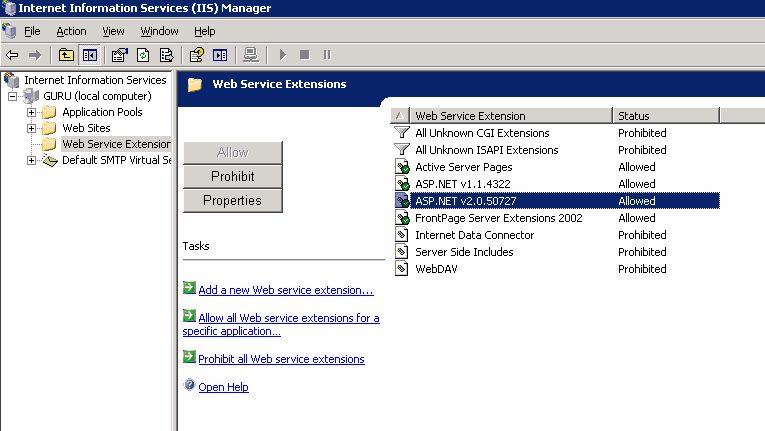Open Add a new Web service extension link
Image resolution: width=765 pixels, height=431 pixels.
pyautogui.click(x=286, y=290)
